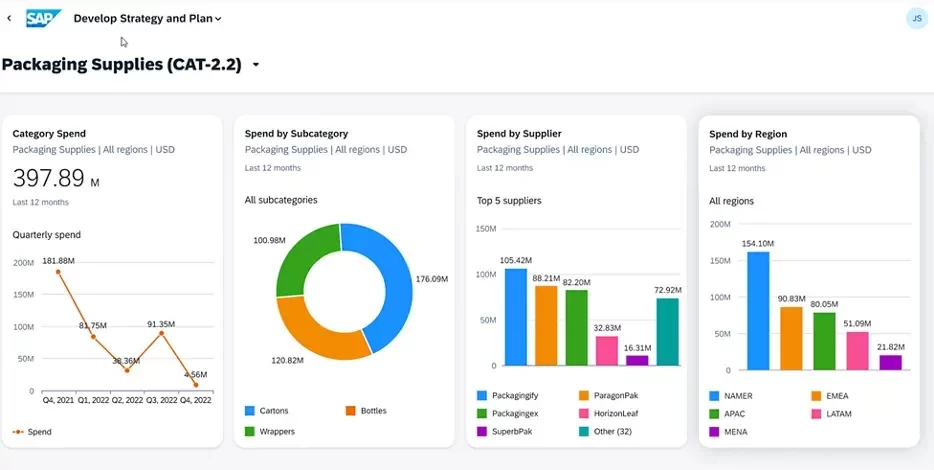Open the JS user avatar menu
The image size is (934, 470).
point(915,18)
